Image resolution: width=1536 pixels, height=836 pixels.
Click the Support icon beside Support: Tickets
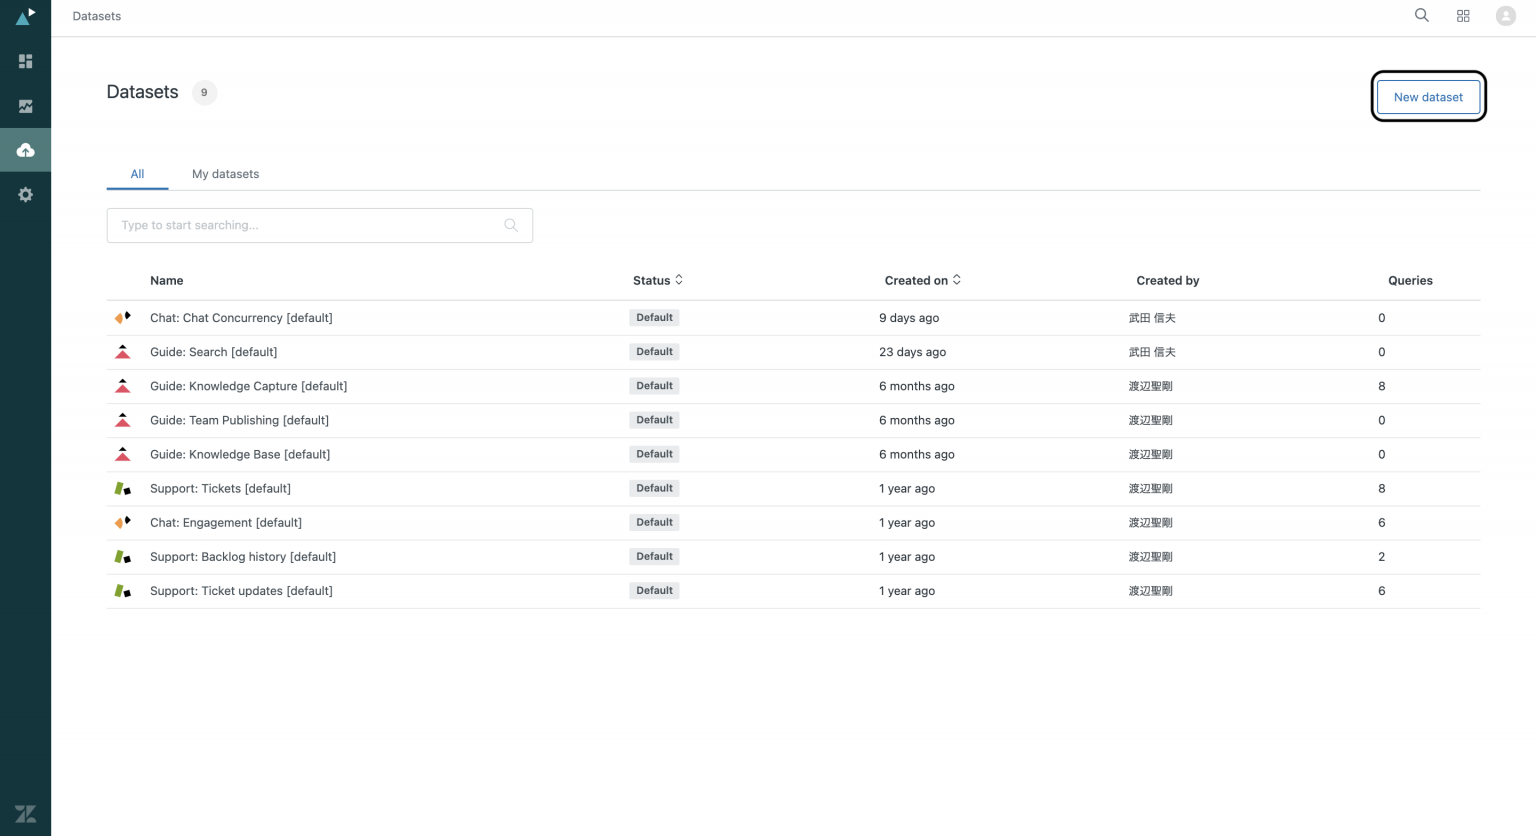pyautogui.click(x=122, y=488)
